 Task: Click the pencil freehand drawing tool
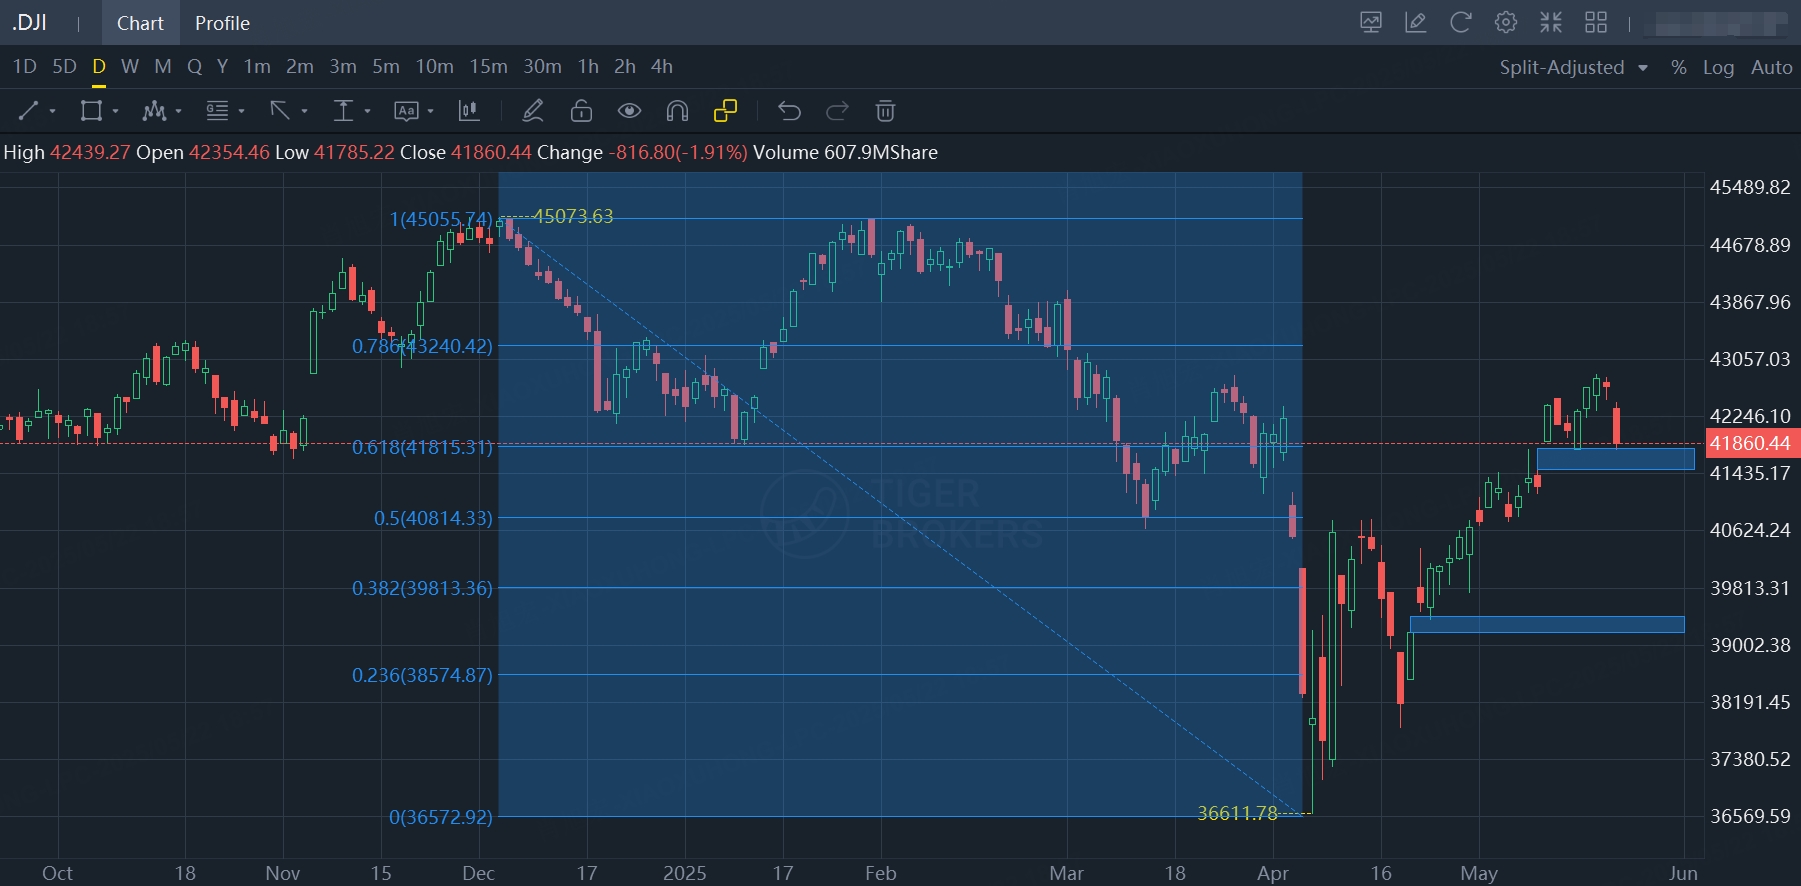coord(533,111)
